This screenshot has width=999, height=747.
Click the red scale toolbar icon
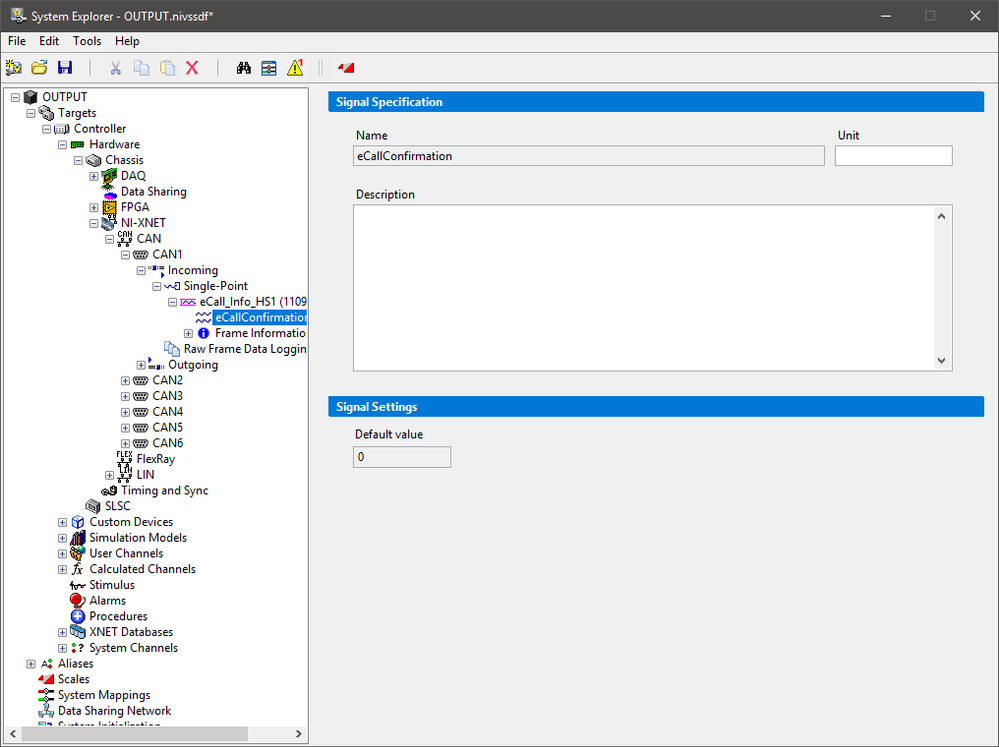[346, 68]
